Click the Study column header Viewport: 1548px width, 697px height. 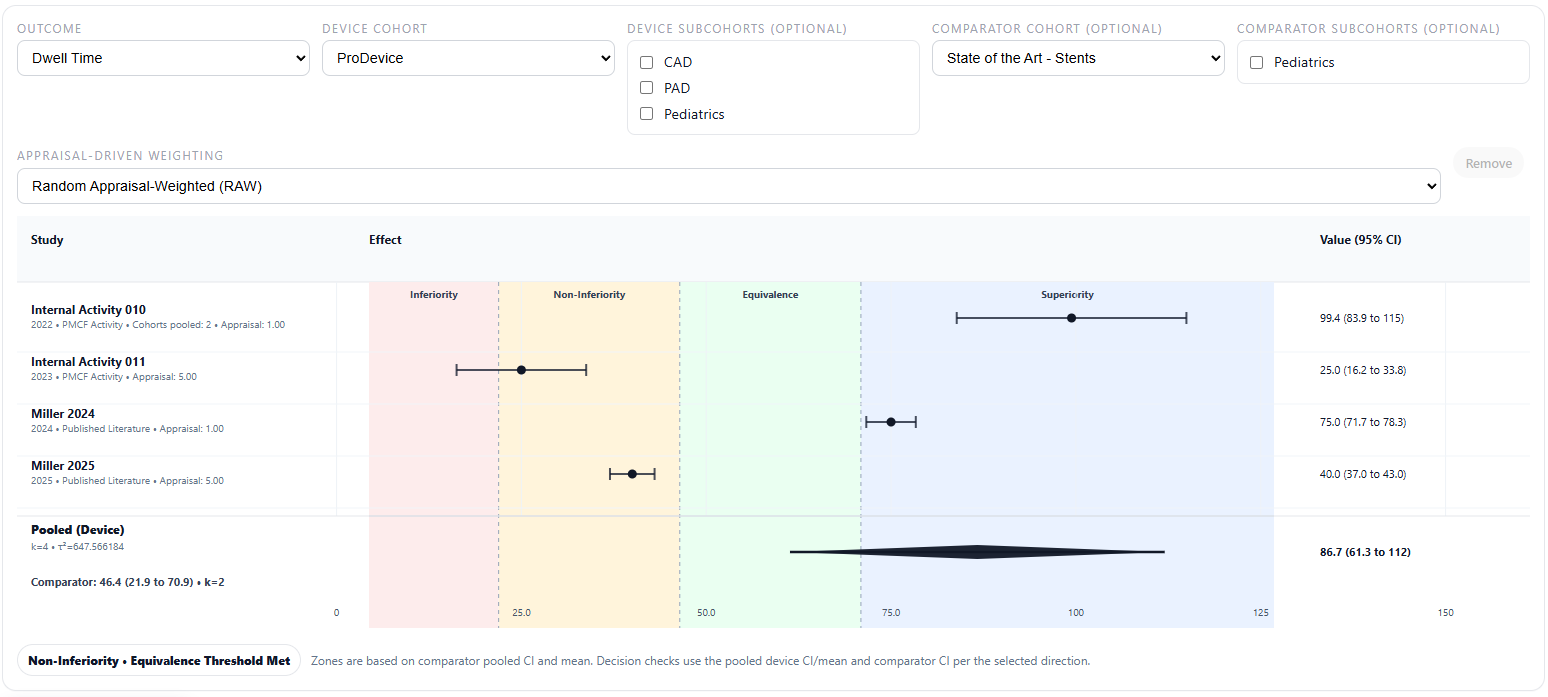(47, 240)
